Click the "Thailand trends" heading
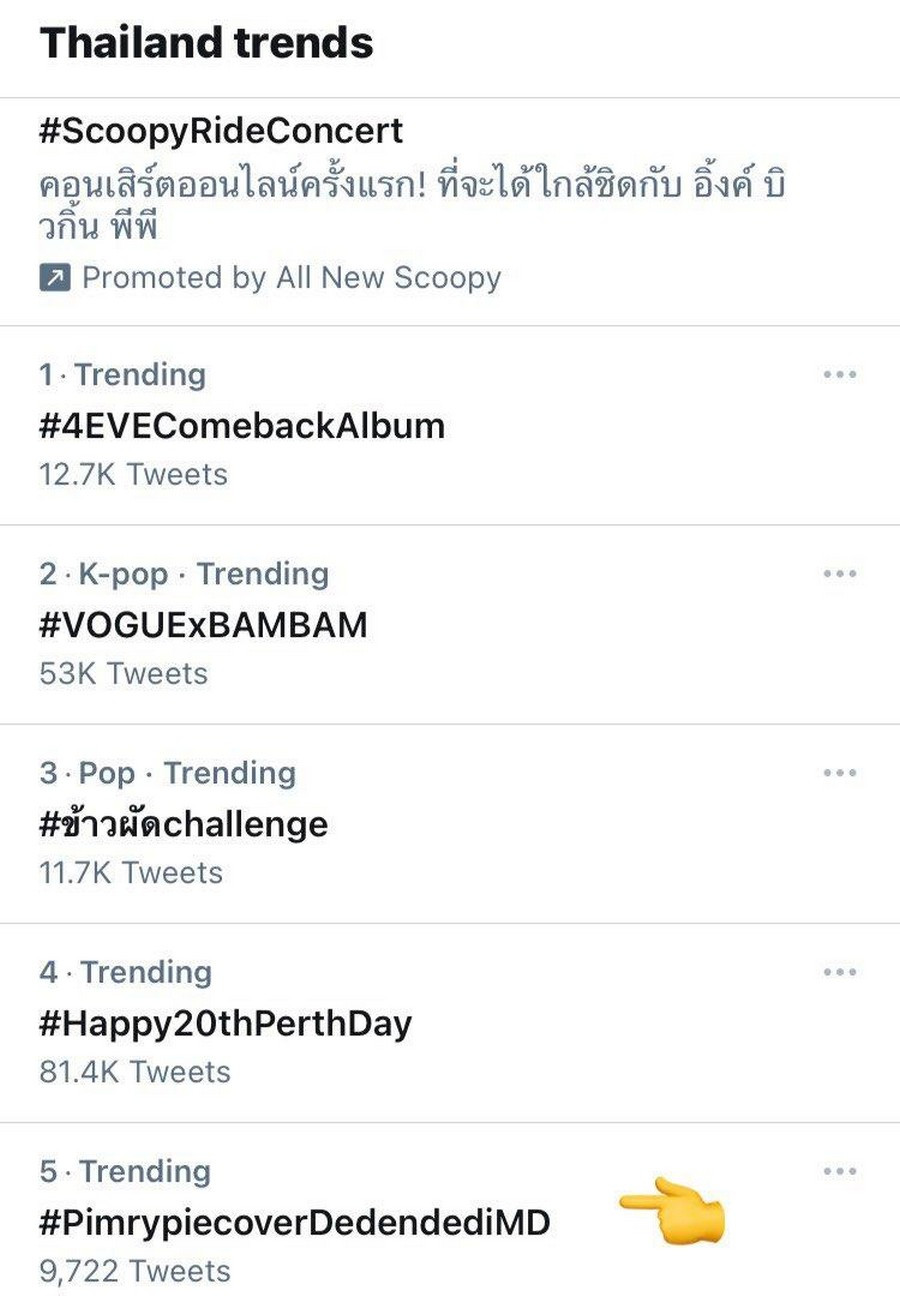The width and height of the screenshot is (900, 1309). click(x=206, y=44)
